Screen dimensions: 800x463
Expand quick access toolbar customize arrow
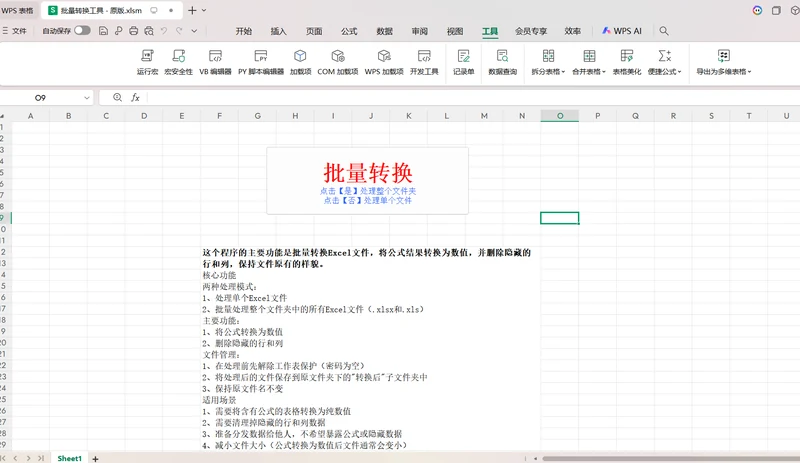pos(194,31)
